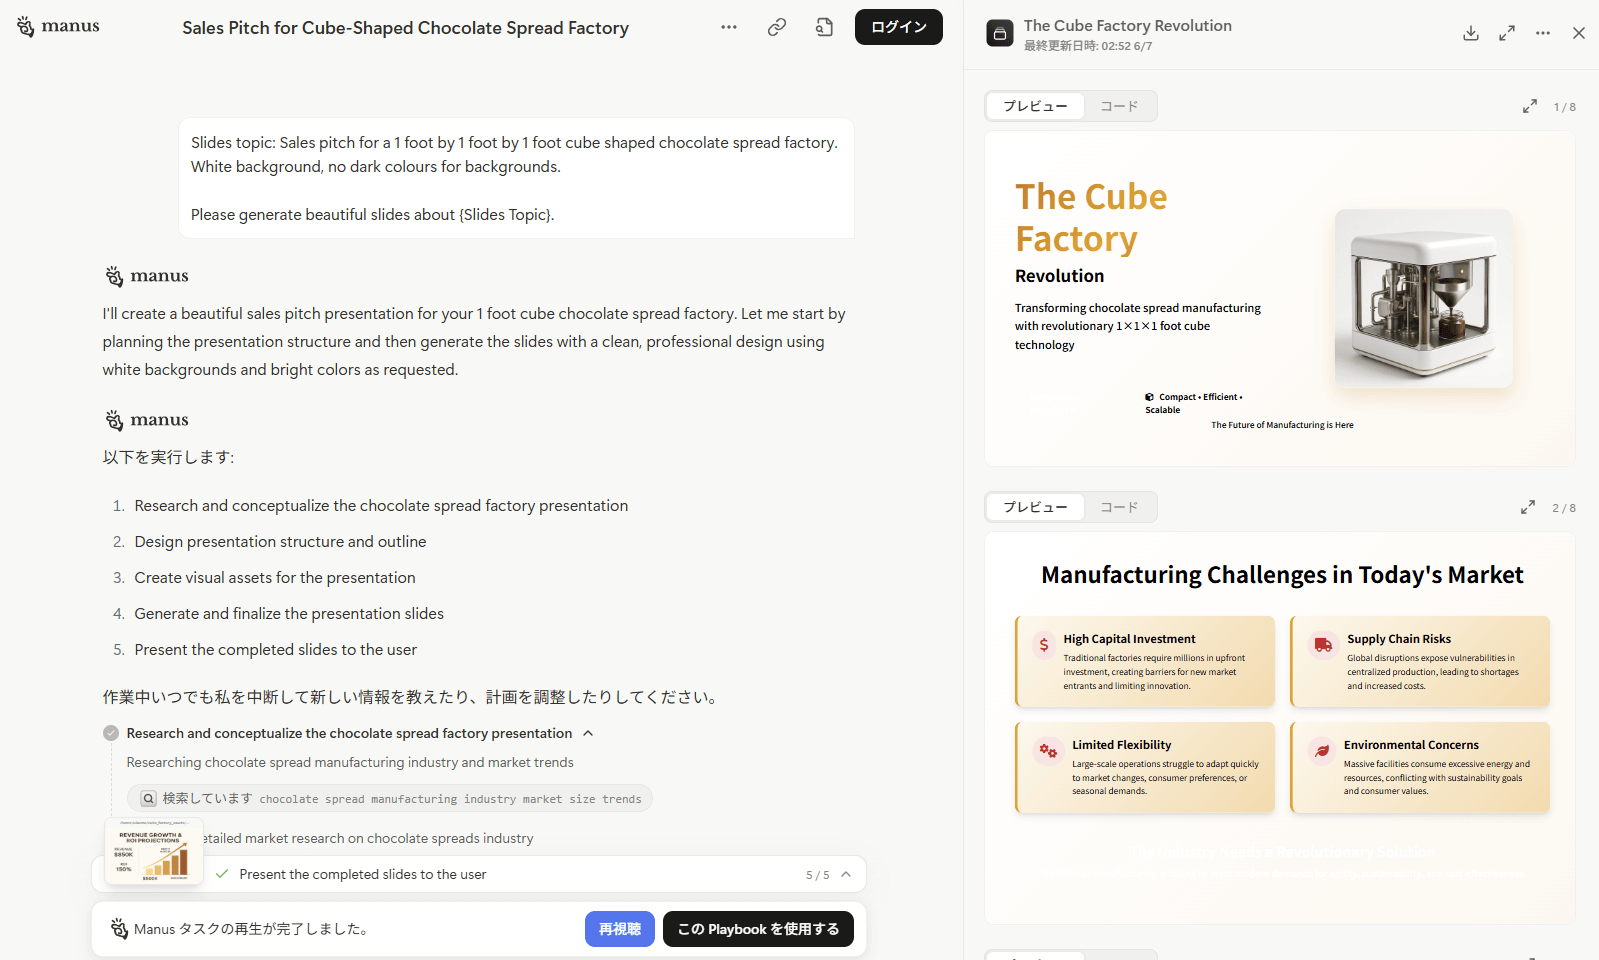Open the chocolate spread market search chip
The image size is (1599, 960).
click(390, 798)
